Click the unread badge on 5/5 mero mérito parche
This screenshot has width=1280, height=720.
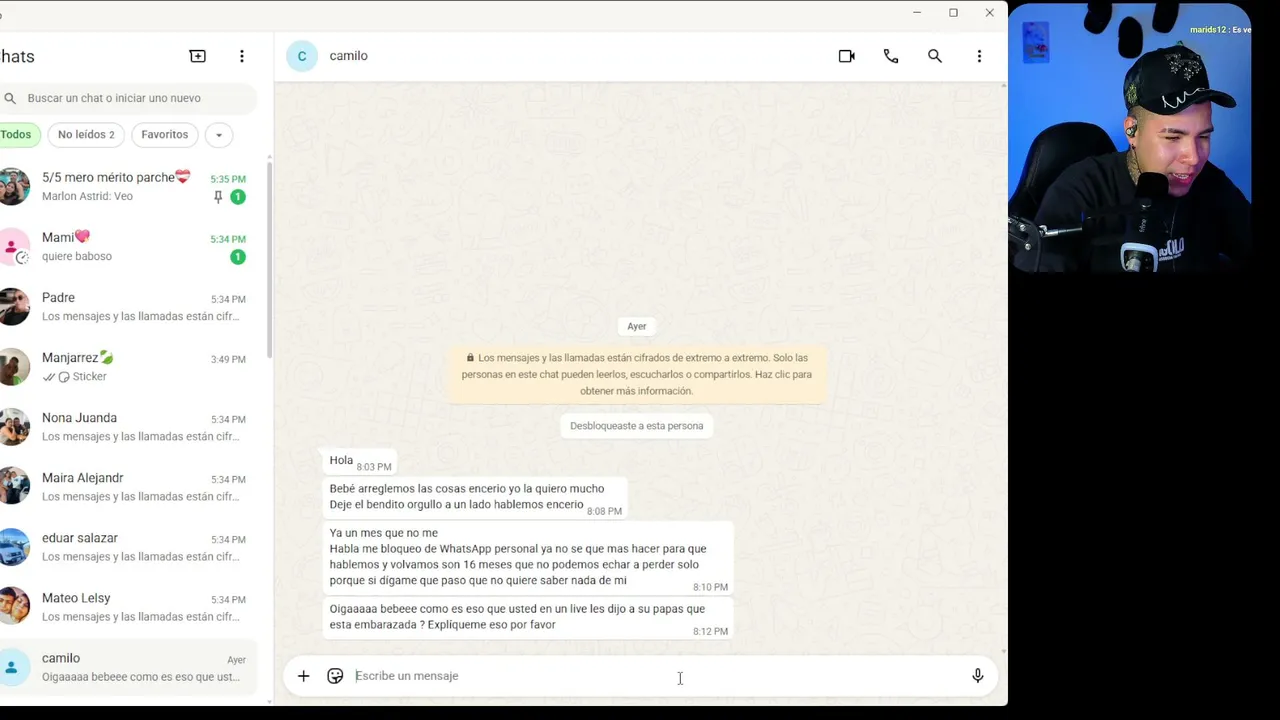(x=238, y=197)
